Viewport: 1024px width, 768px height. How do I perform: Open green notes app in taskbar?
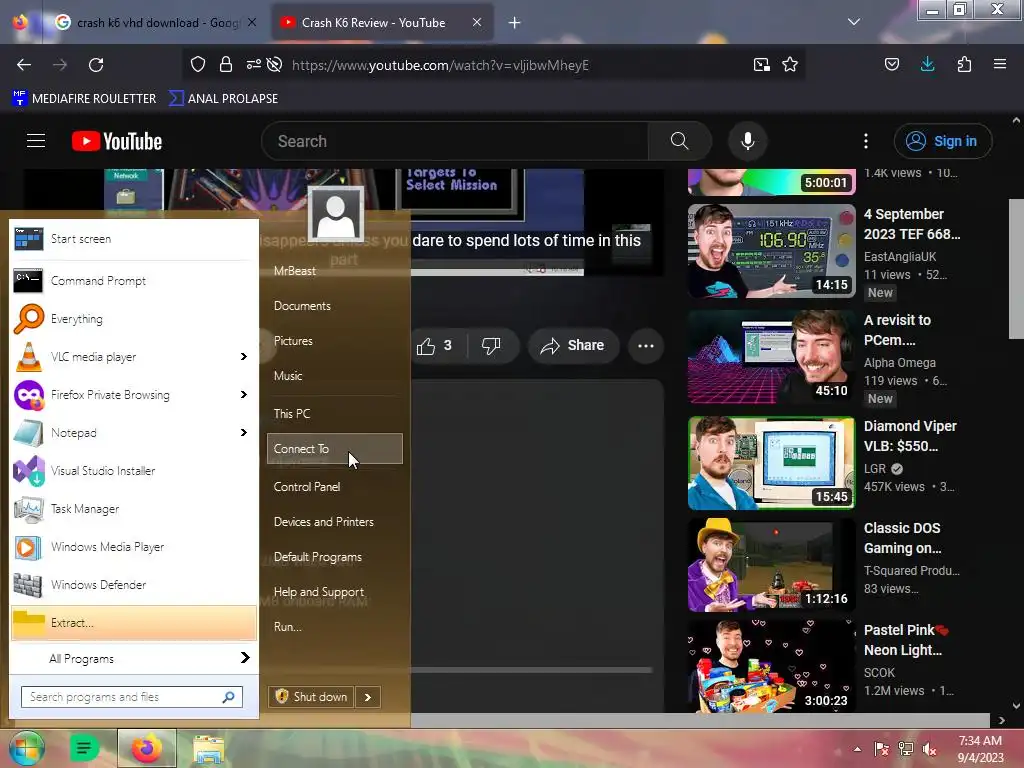point(84,748)
